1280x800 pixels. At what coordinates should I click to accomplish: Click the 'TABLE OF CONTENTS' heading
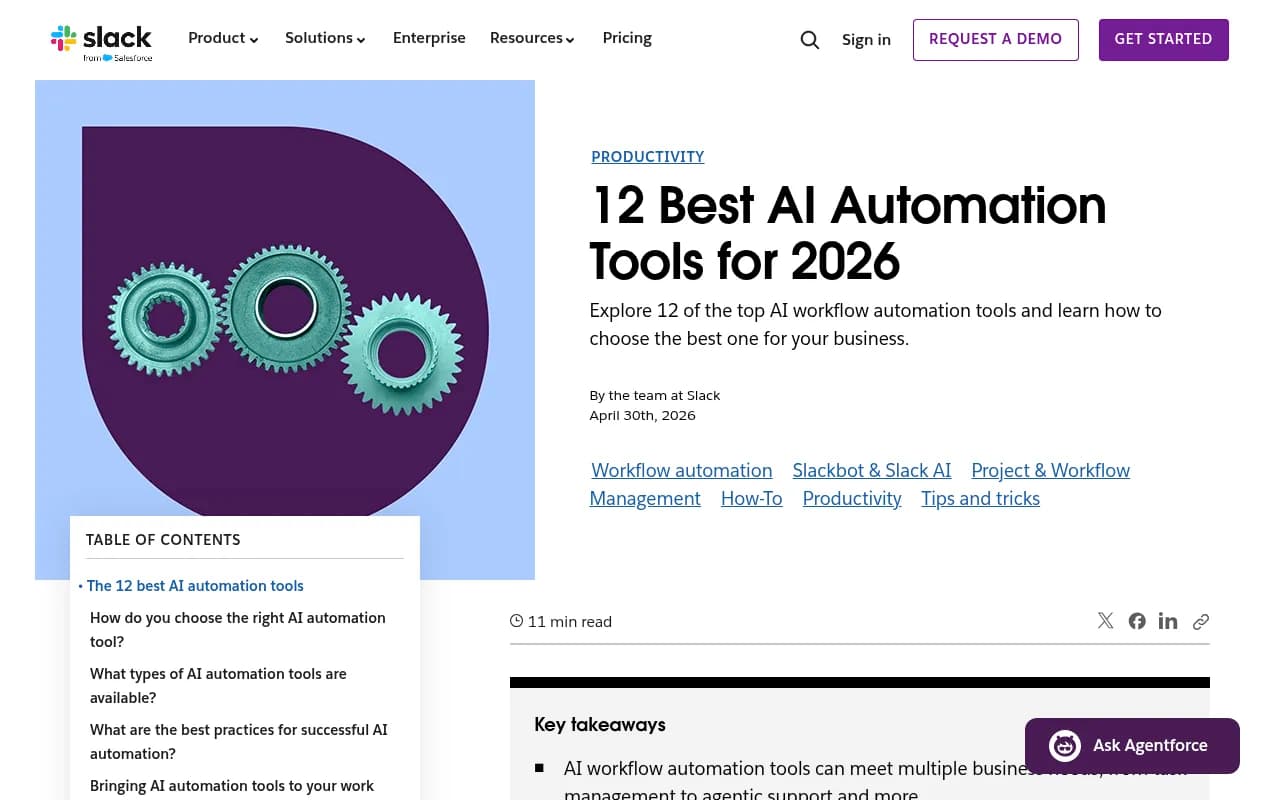(163, 540)
